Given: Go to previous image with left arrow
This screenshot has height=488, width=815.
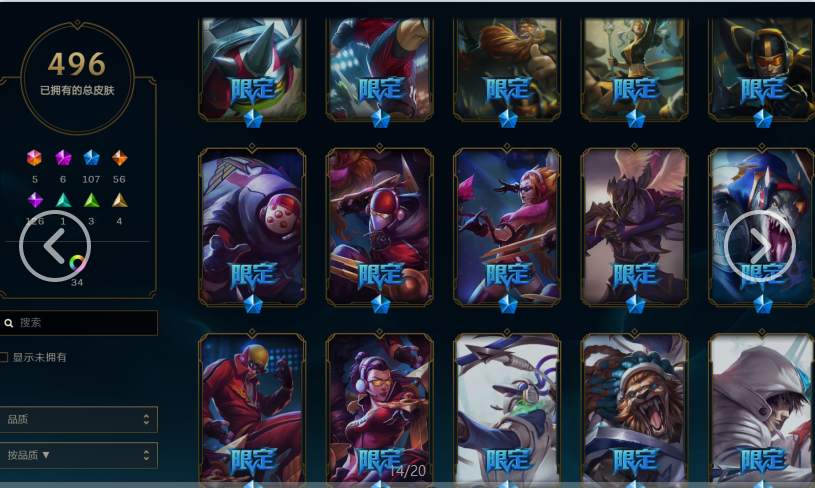Looking at the screenshot, I should click(x=55, y=246).
